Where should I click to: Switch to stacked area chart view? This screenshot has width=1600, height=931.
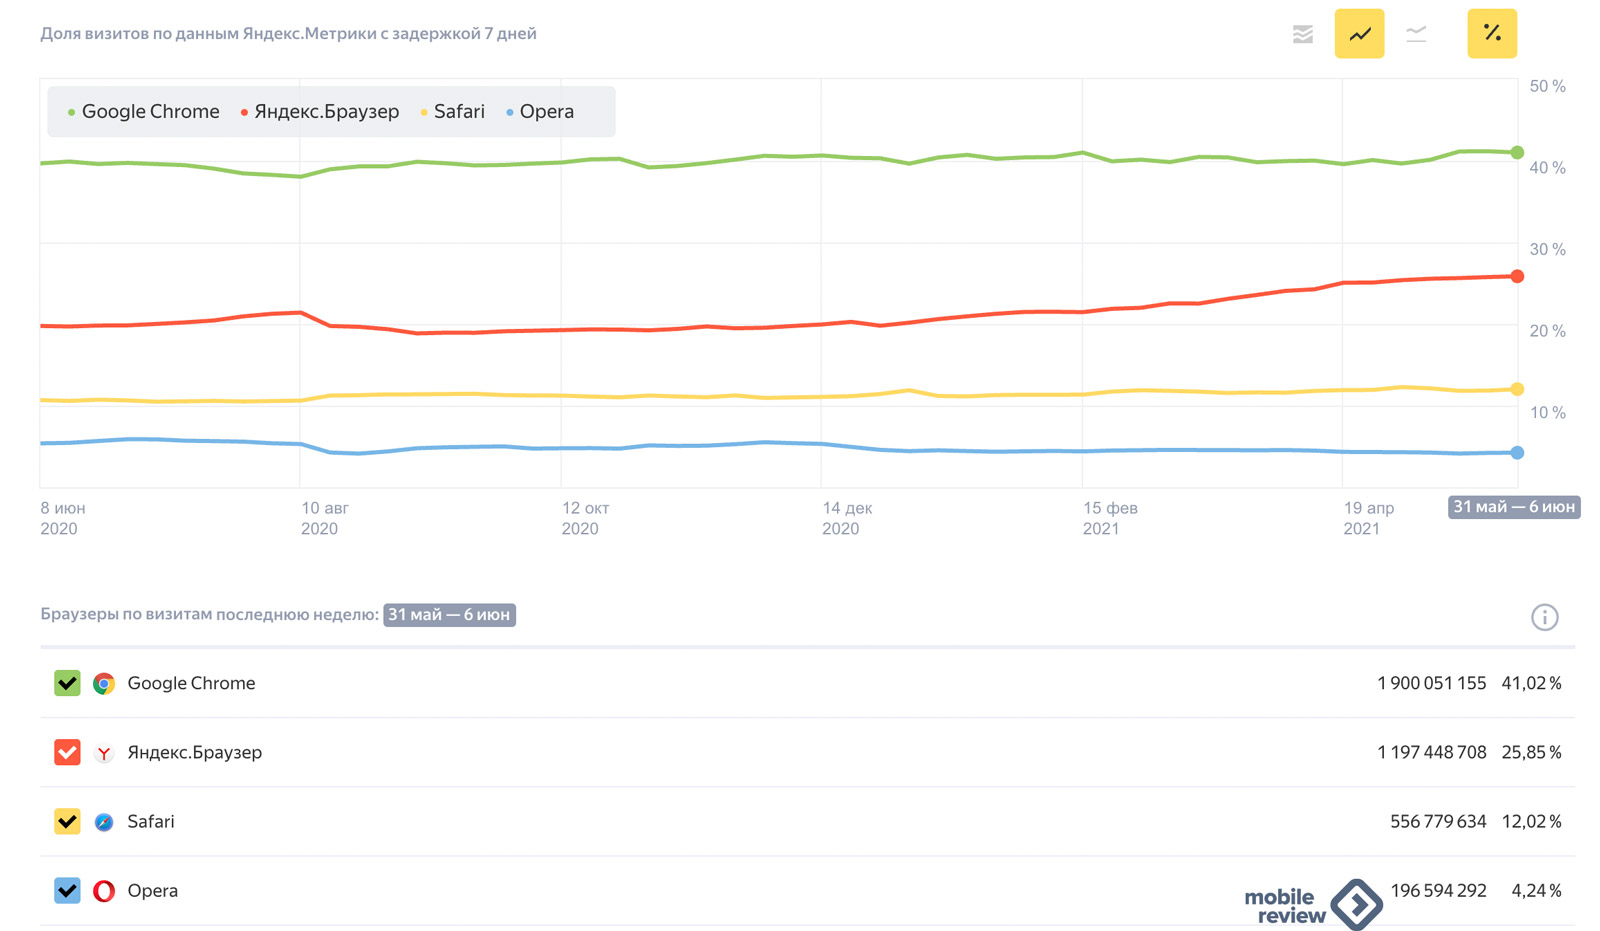pos(1302,34)
